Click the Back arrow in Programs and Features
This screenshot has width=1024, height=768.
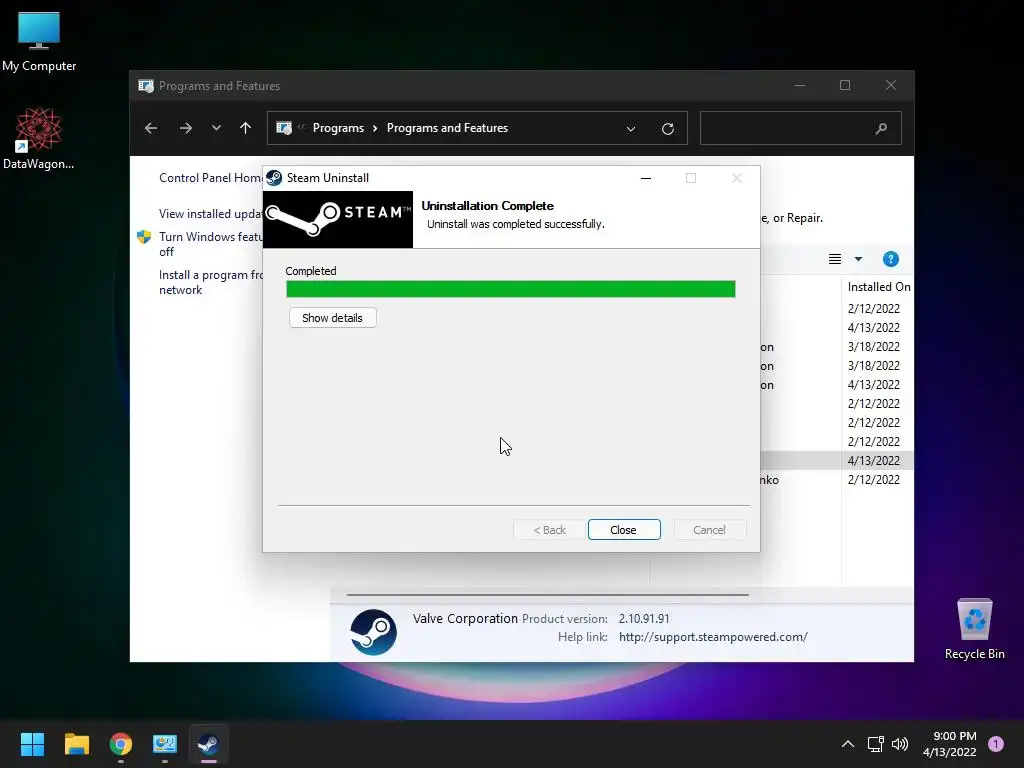coord(151,128)
